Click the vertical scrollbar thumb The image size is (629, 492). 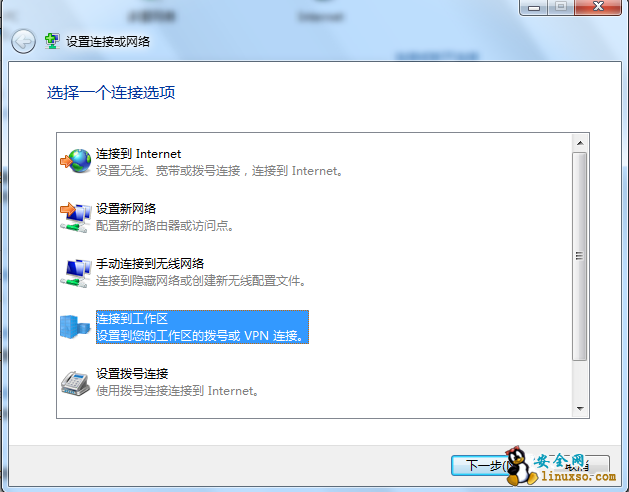579,255
